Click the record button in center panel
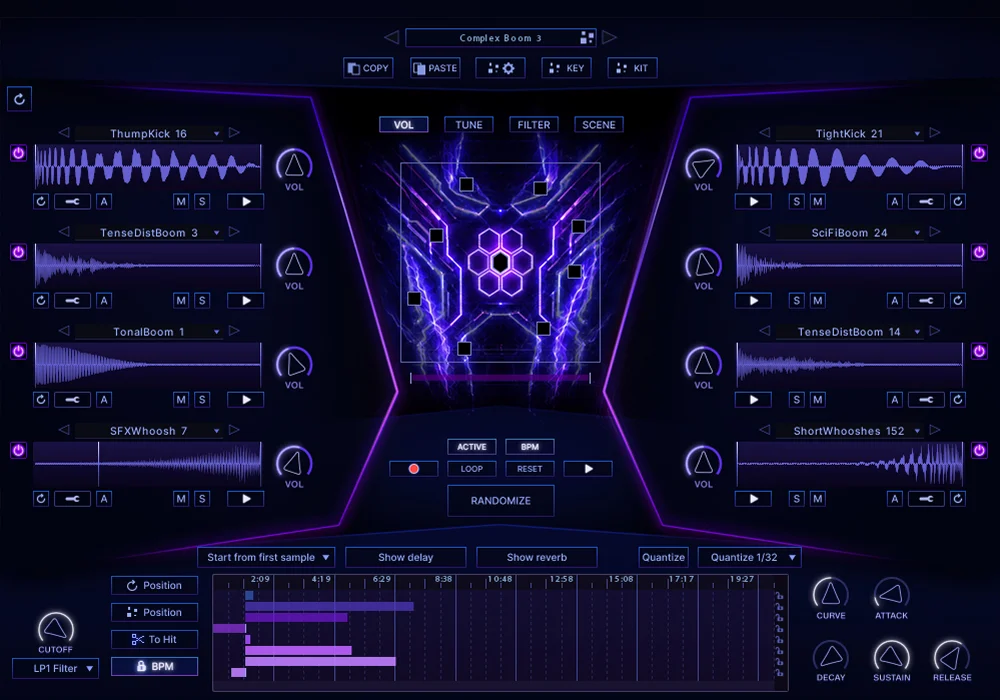 [x=413, y=469]
